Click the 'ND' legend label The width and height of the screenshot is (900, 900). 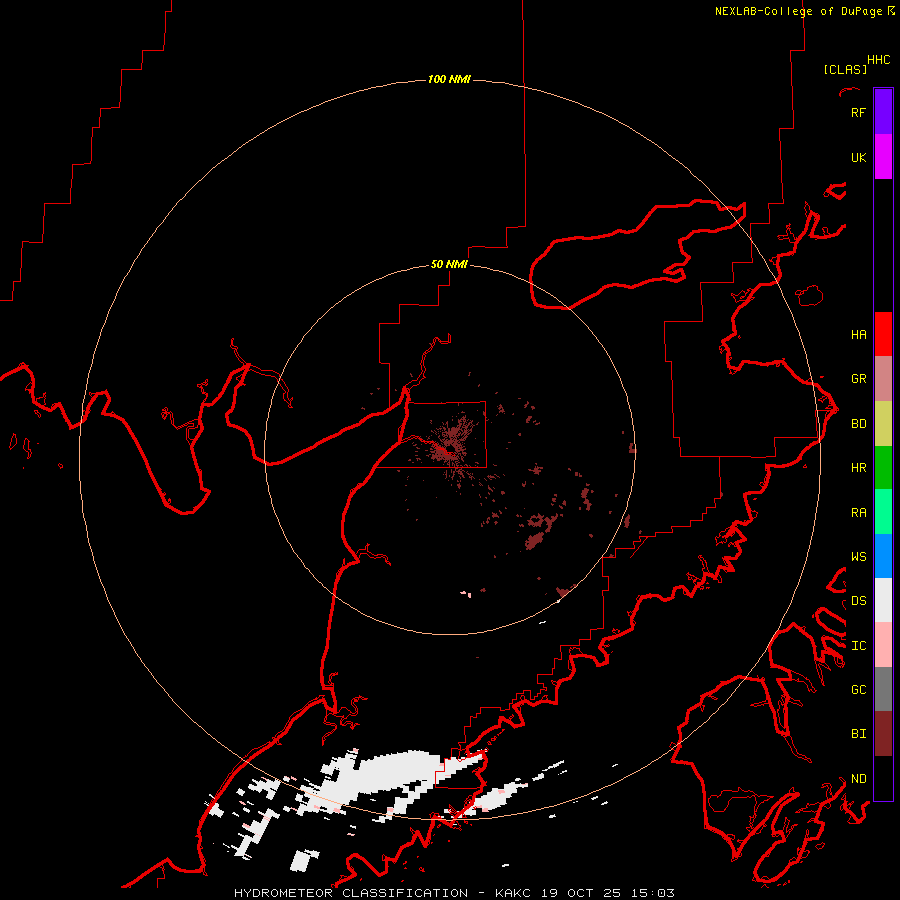(x=858, y=779)
